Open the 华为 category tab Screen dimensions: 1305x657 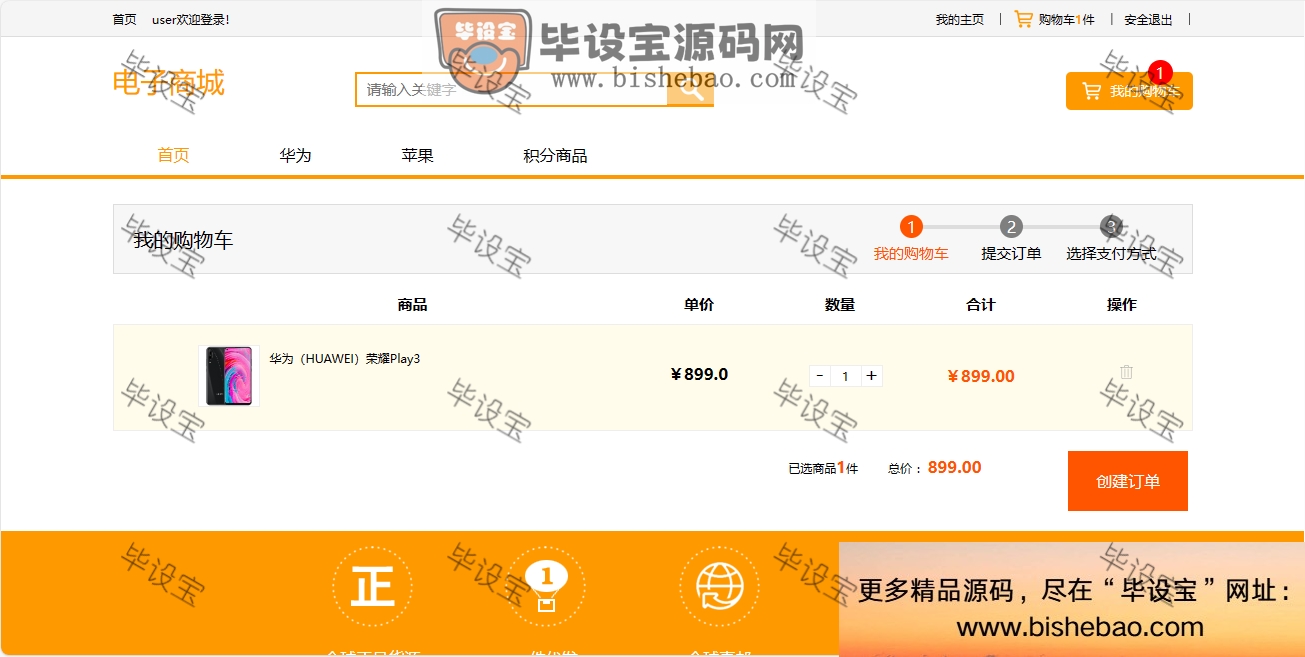(x=295, y=156)
